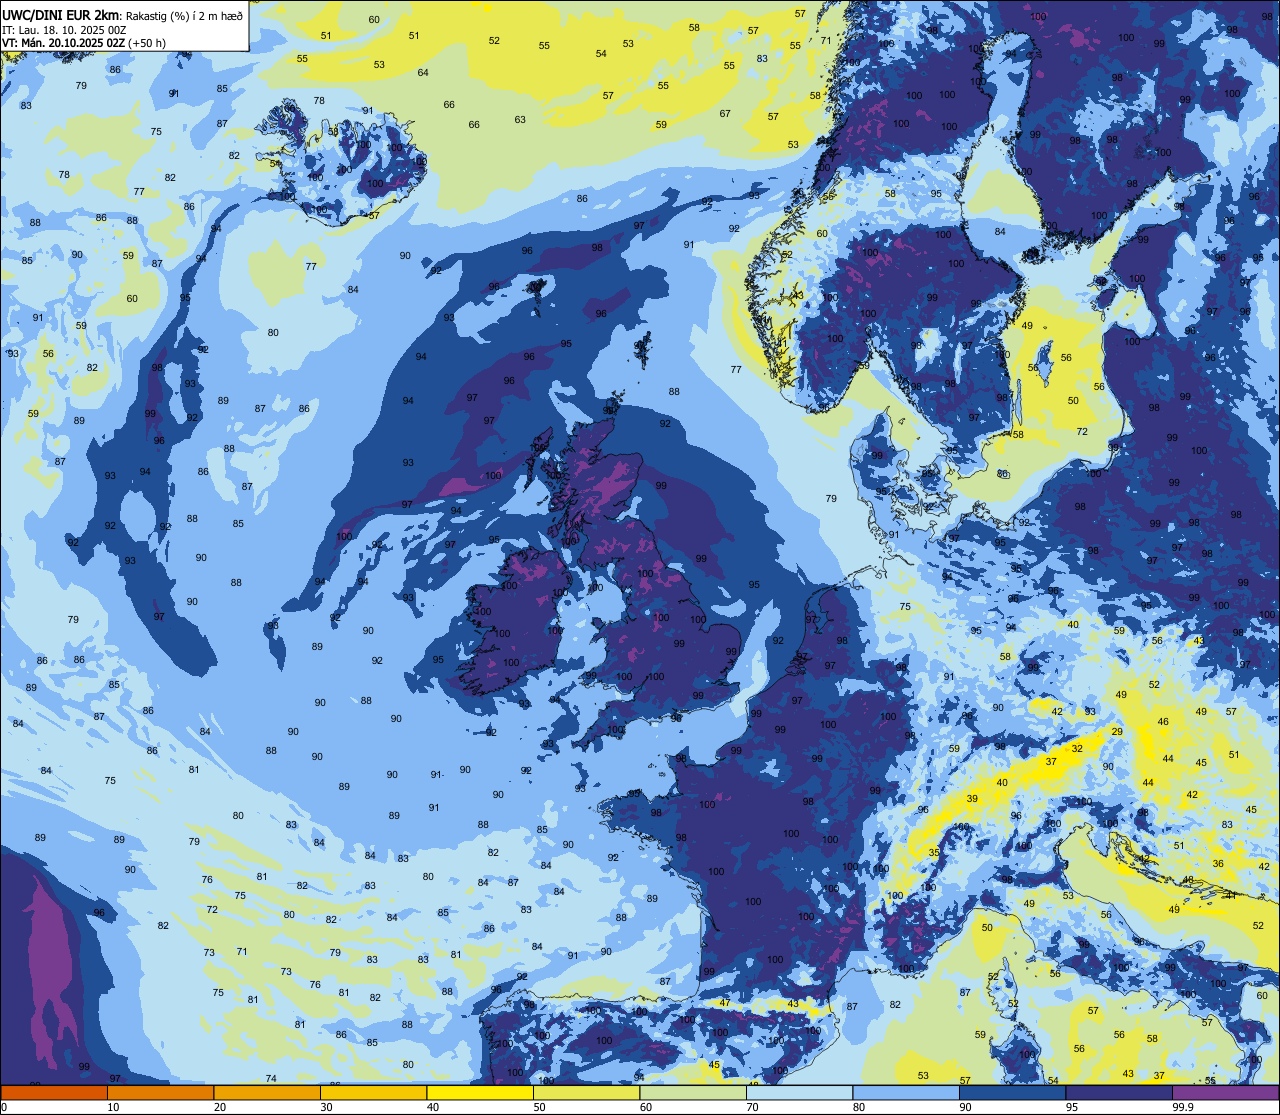Click the legend tick label "40"

point(433,1107)
